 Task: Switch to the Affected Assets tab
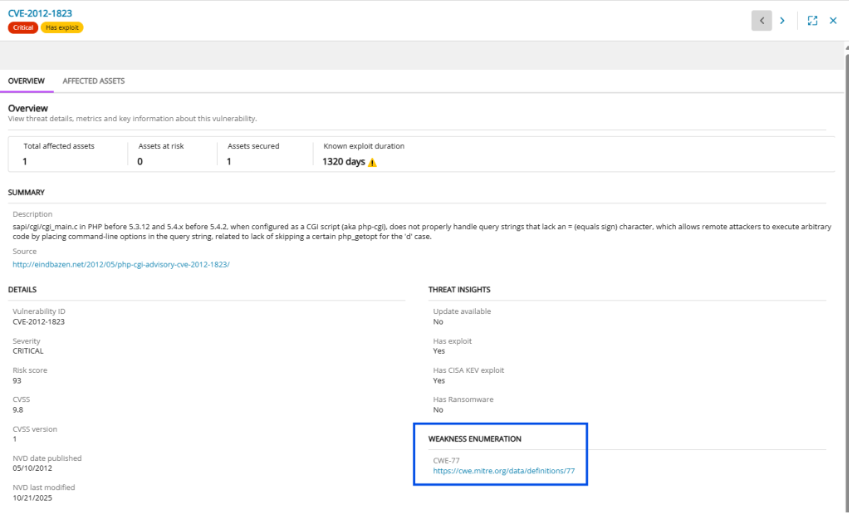[93, 81]
